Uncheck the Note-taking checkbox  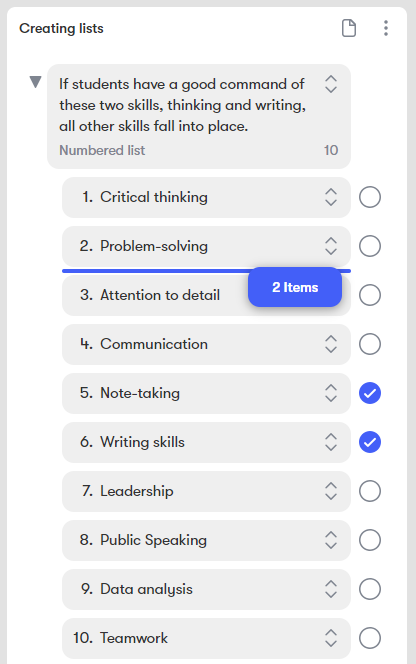click(x=370, y=393)
